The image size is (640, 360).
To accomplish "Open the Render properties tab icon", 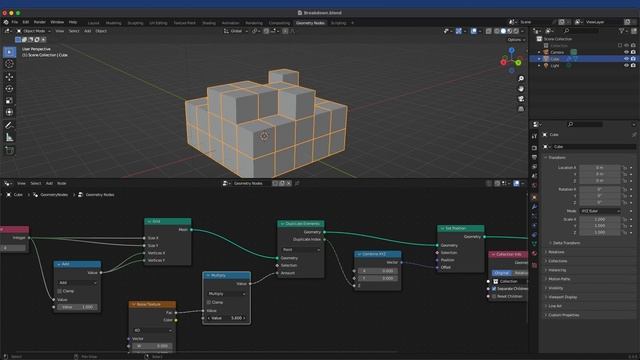I will (534, 148).
